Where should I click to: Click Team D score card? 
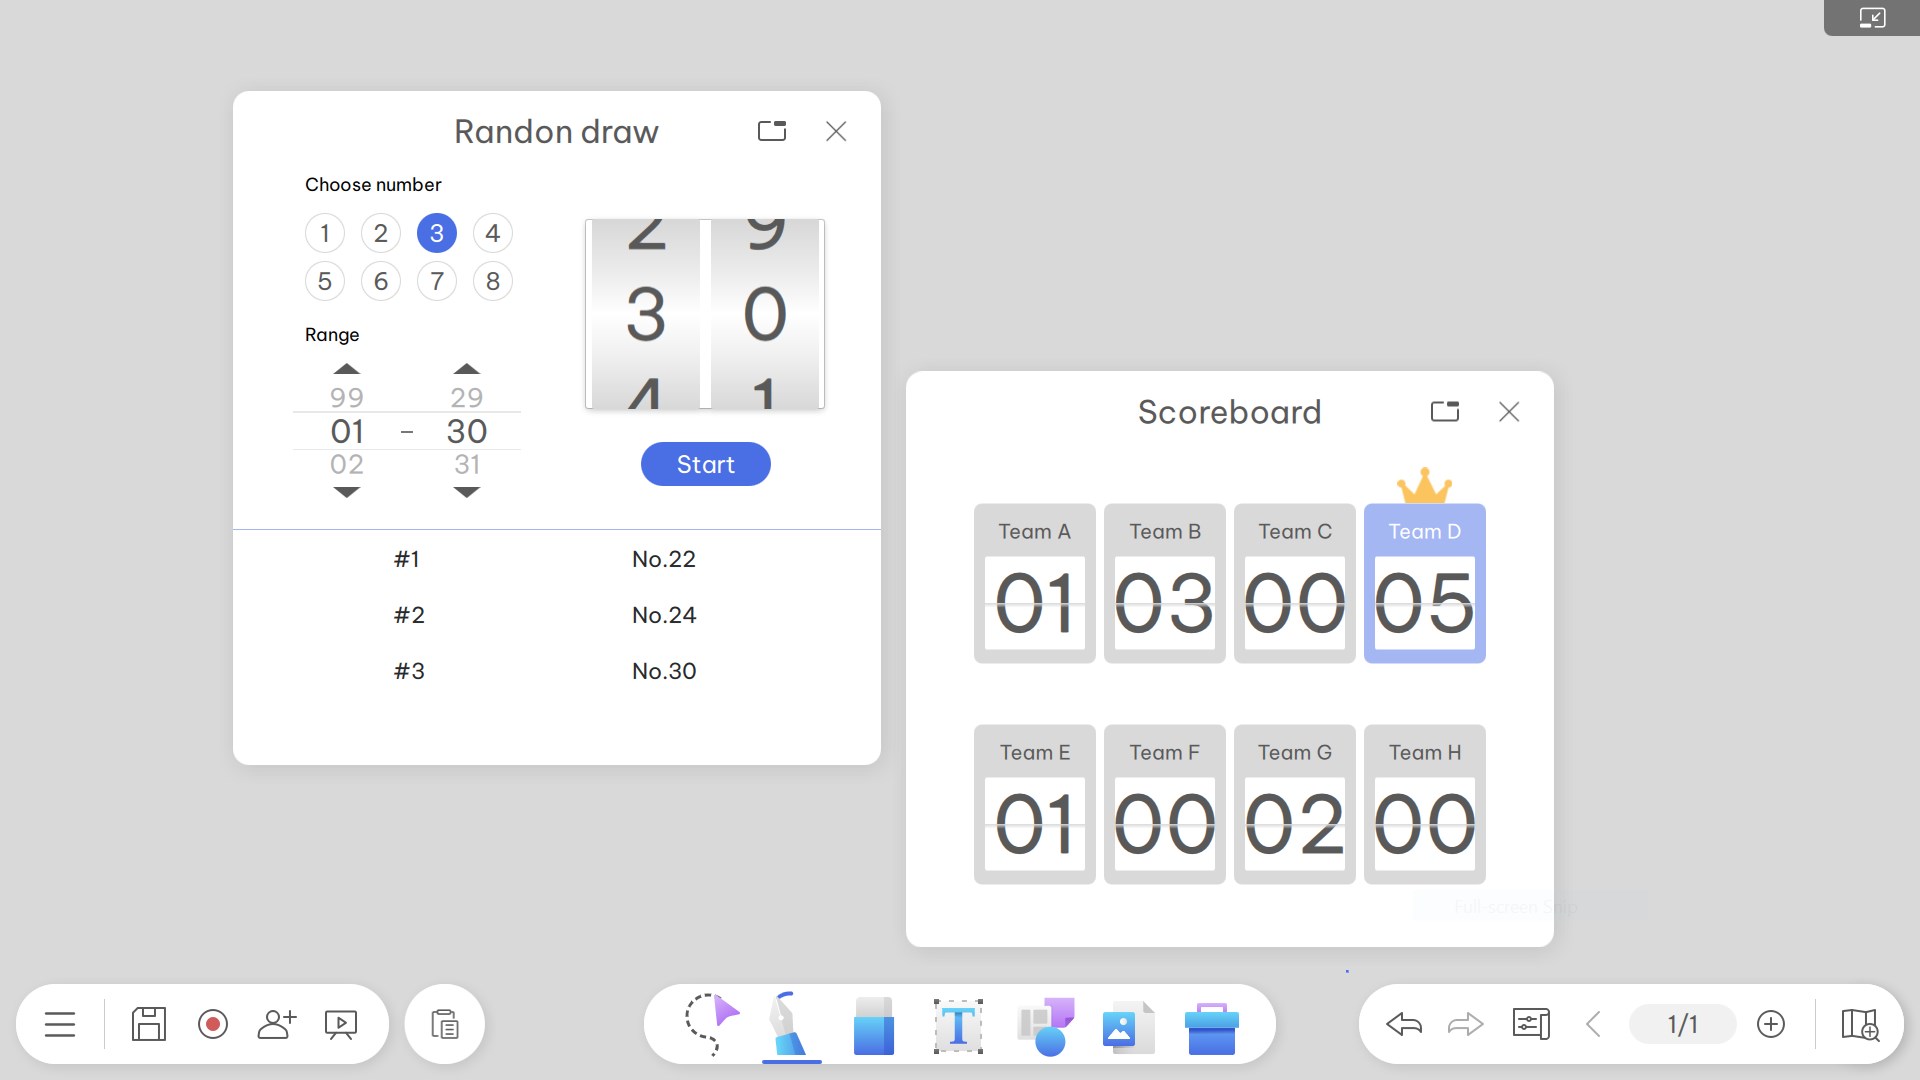point(1424,584)
